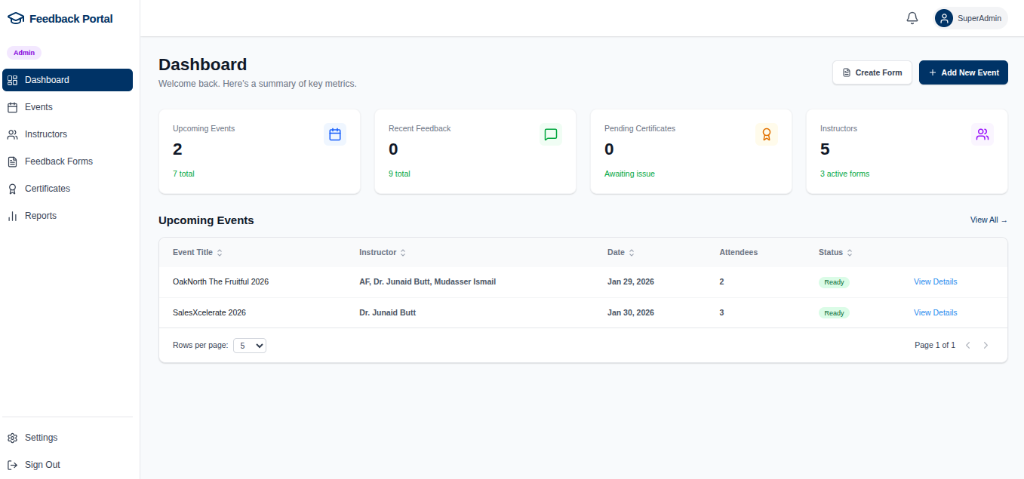Click the Feedback Portal graduation cap logo
This screenshot has width=1024, height=479.
pyautogui.click(x=16, y=18)
